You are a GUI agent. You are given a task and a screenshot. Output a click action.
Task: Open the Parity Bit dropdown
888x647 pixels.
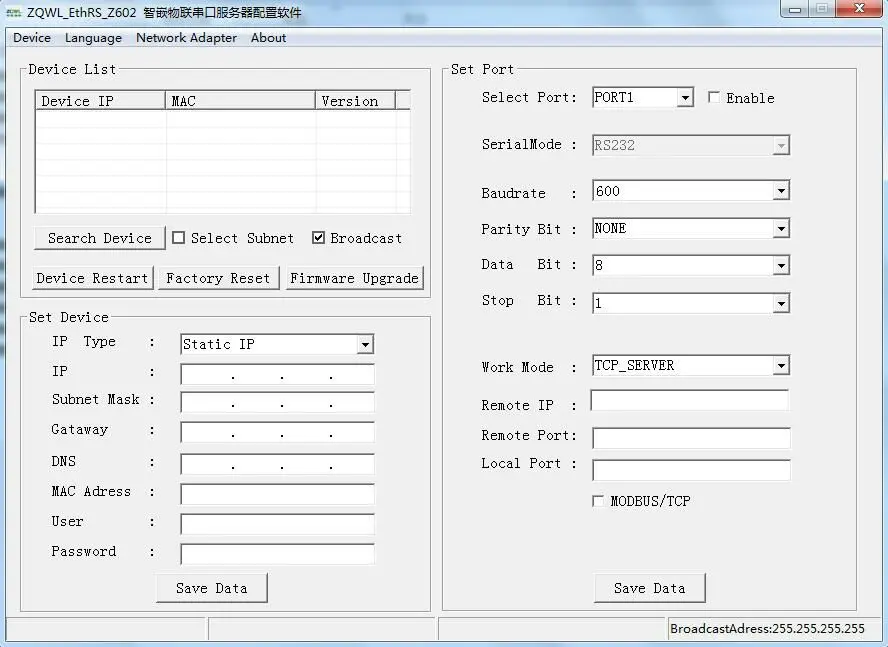pyautogui.click(x=779, y=228)
